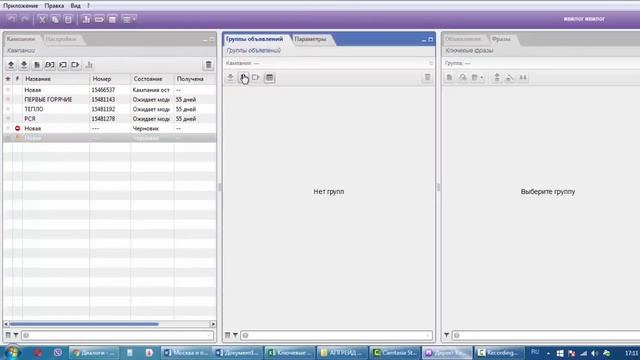This screenshot has height=360, width=640.
Task: Select the Новая draft row with red stop icon
Action: point(109,129)
